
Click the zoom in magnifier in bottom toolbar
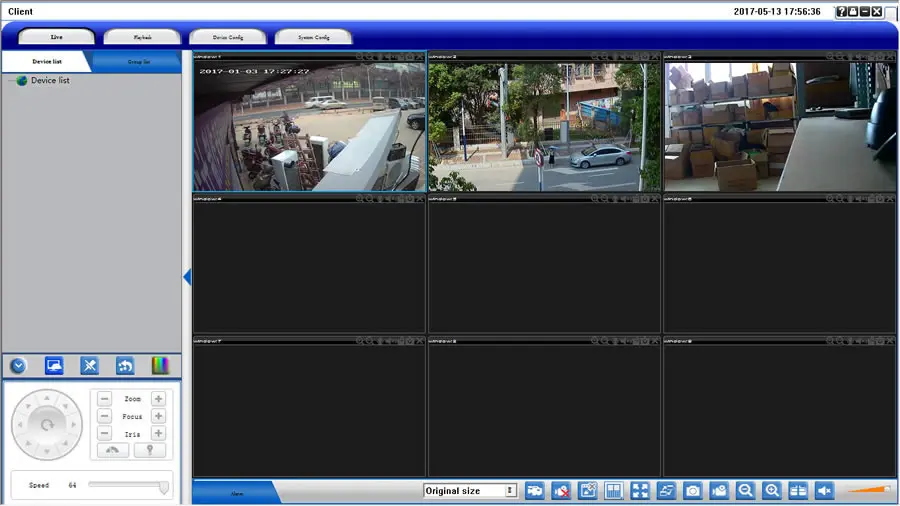coord(771,491)
